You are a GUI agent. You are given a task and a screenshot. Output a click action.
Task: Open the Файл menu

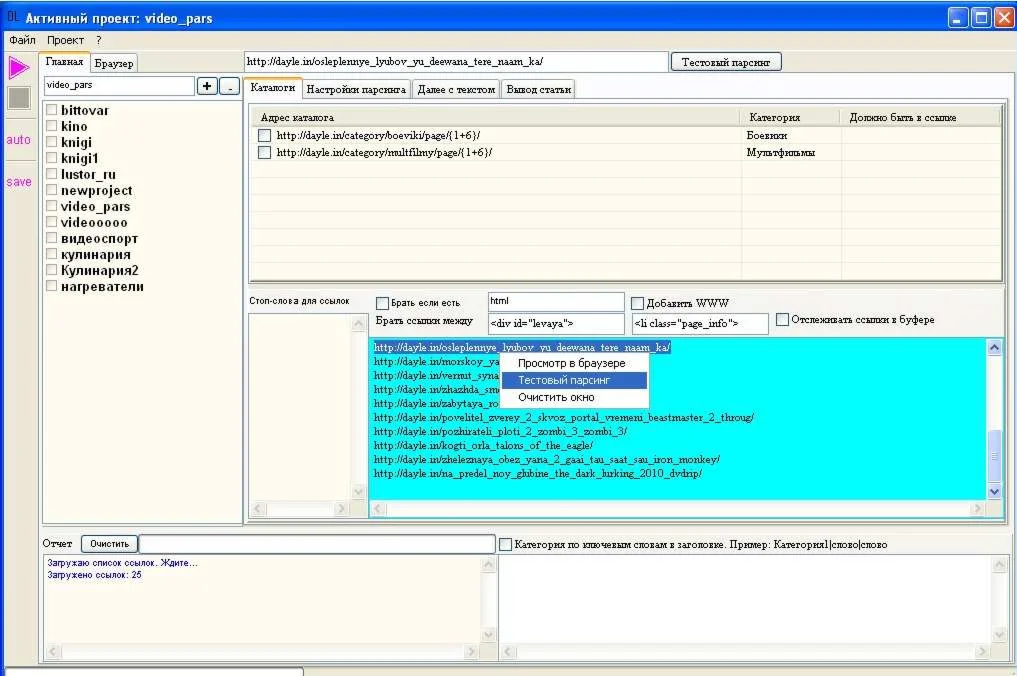22,40
